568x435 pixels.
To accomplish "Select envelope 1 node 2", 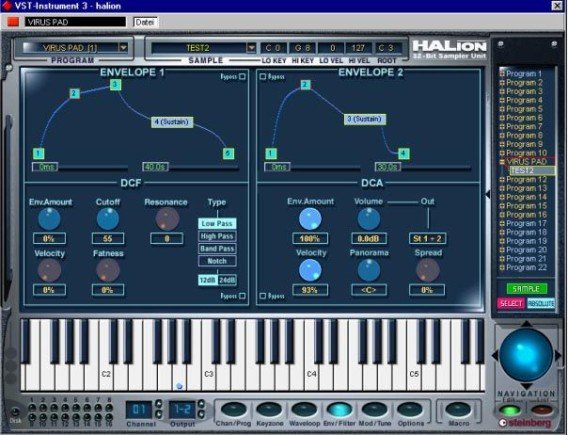I will click(74, 93).
